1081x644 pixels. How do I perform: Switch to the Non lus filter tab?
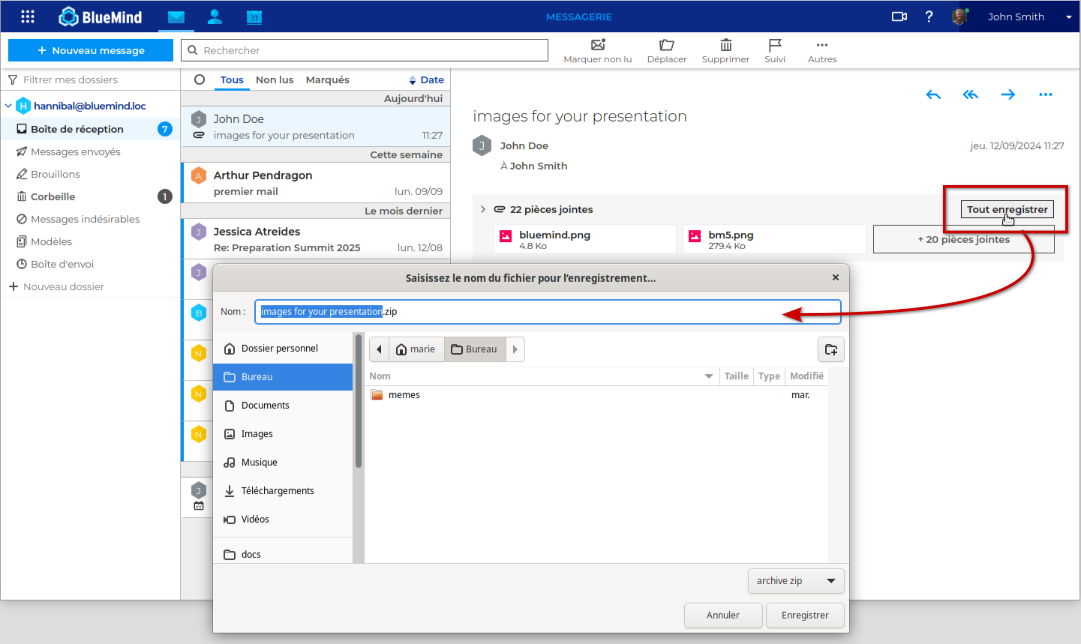click(x=274, y=80)
